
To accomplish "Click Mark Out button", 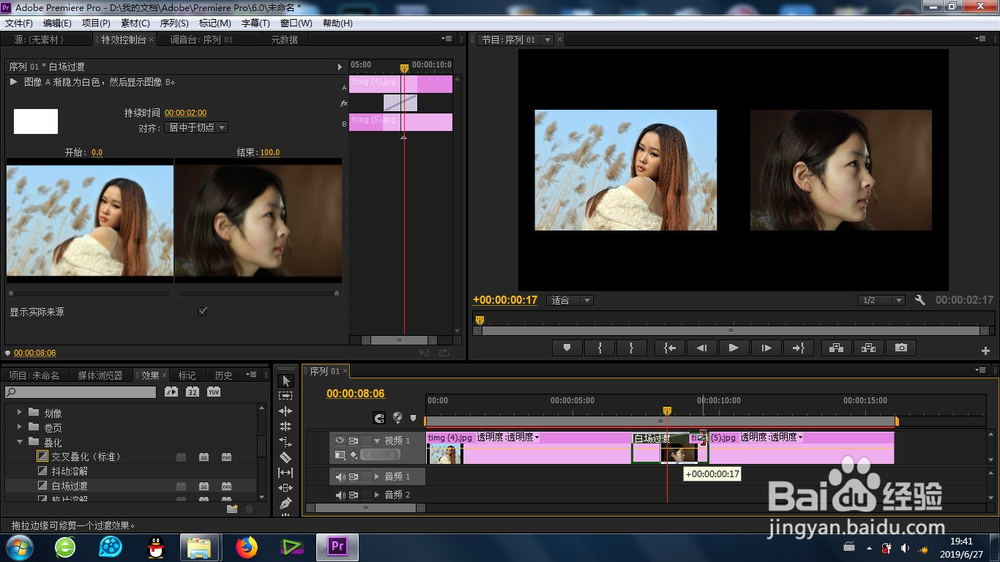I will (x=631, y=348).
